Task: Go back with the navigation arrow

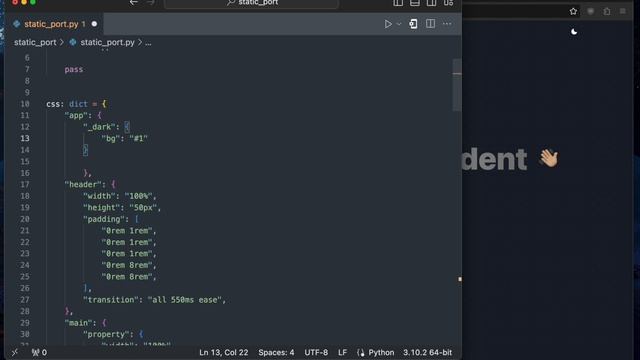Action: point(133,2)
